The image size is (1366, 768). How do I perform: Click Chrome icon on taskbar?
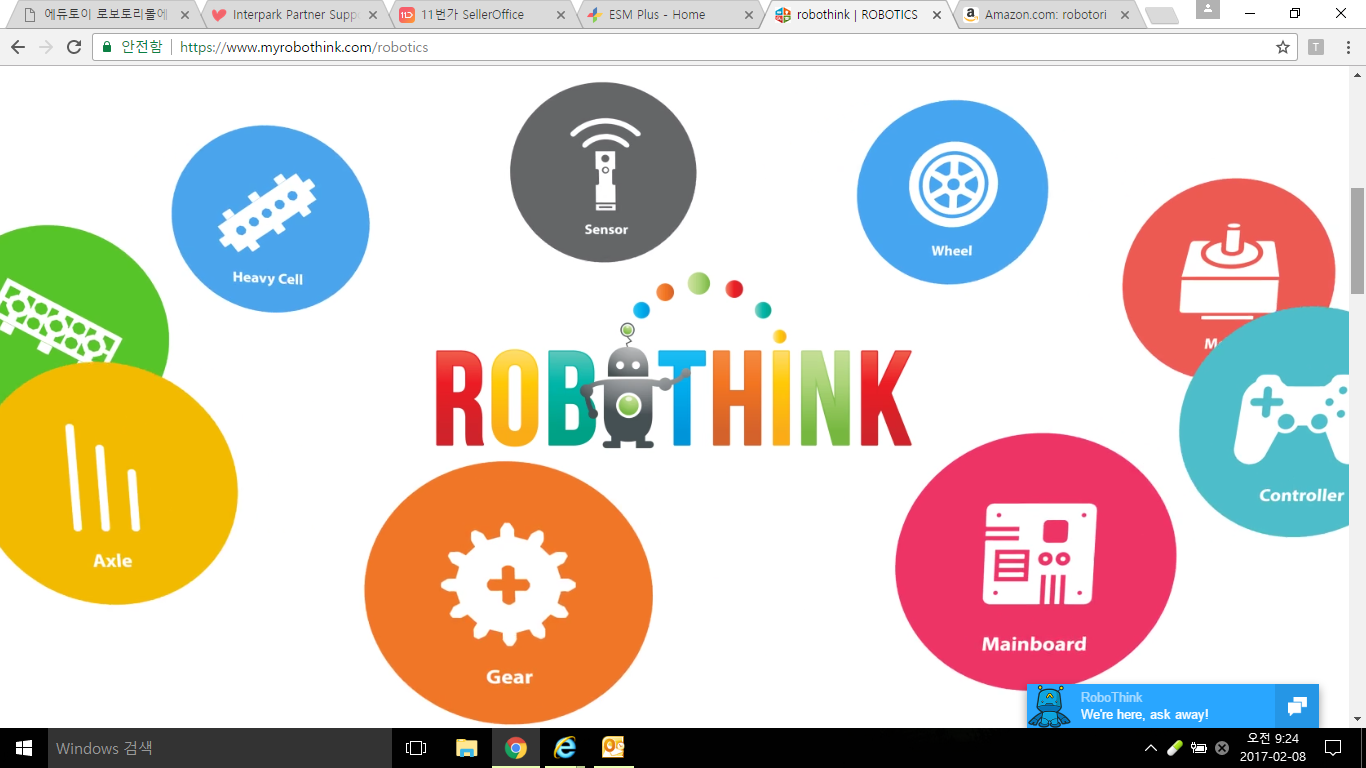516,748
